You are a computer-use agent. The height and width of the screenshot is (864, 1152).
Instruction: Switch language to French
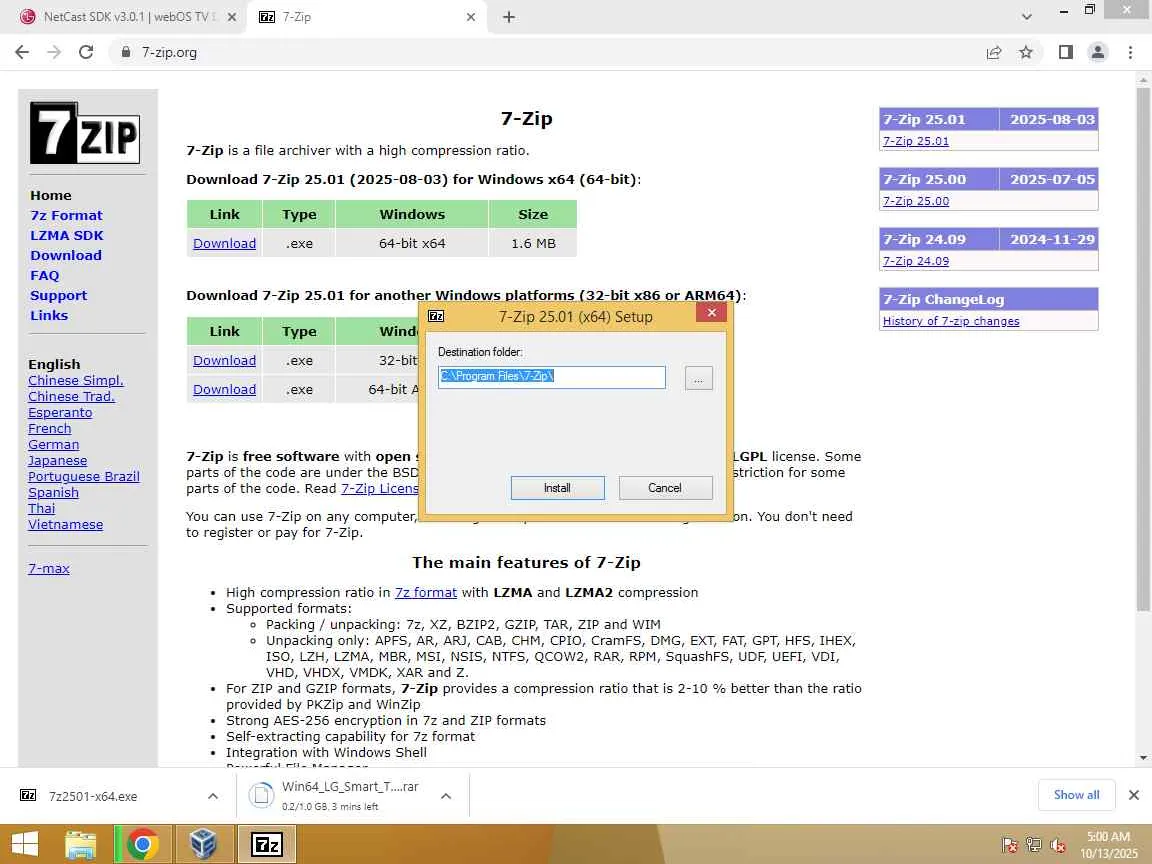point(49,428)
